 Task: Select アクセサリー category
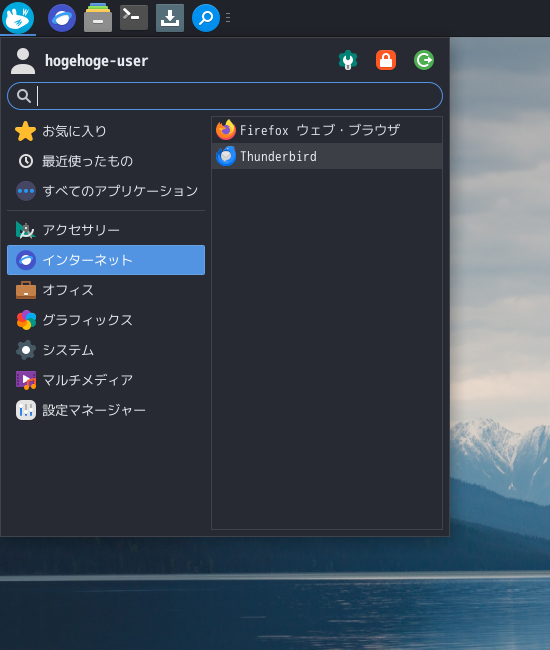tap(106, 230)
